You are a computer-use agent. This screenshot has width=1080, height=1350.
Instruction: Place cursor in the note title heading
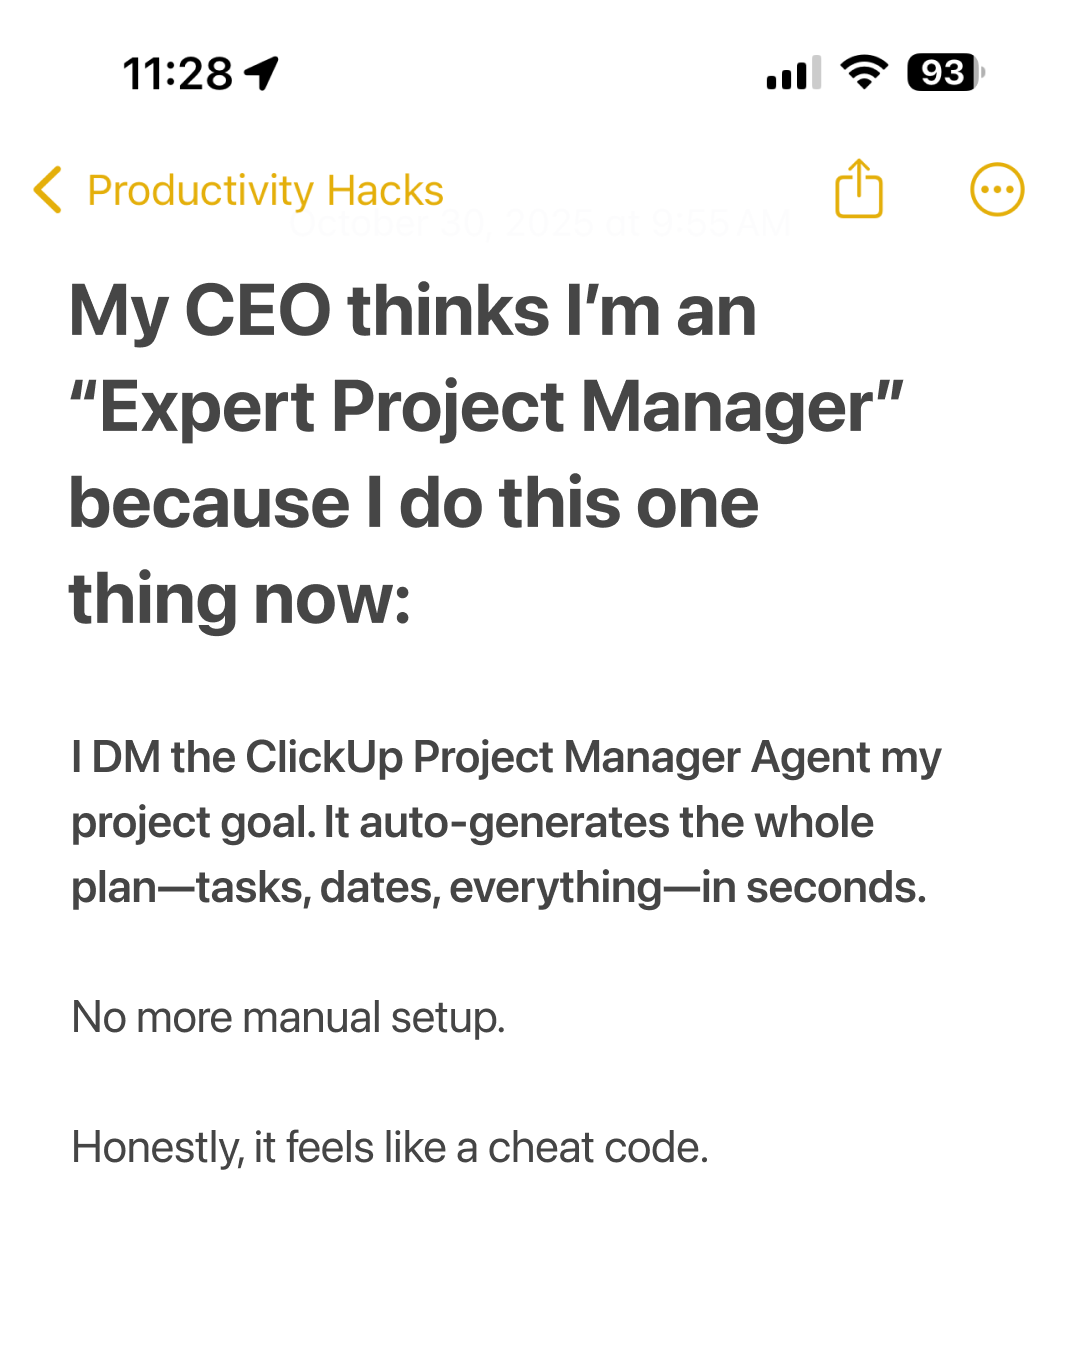pyautogui.click(x=486, y=454)
